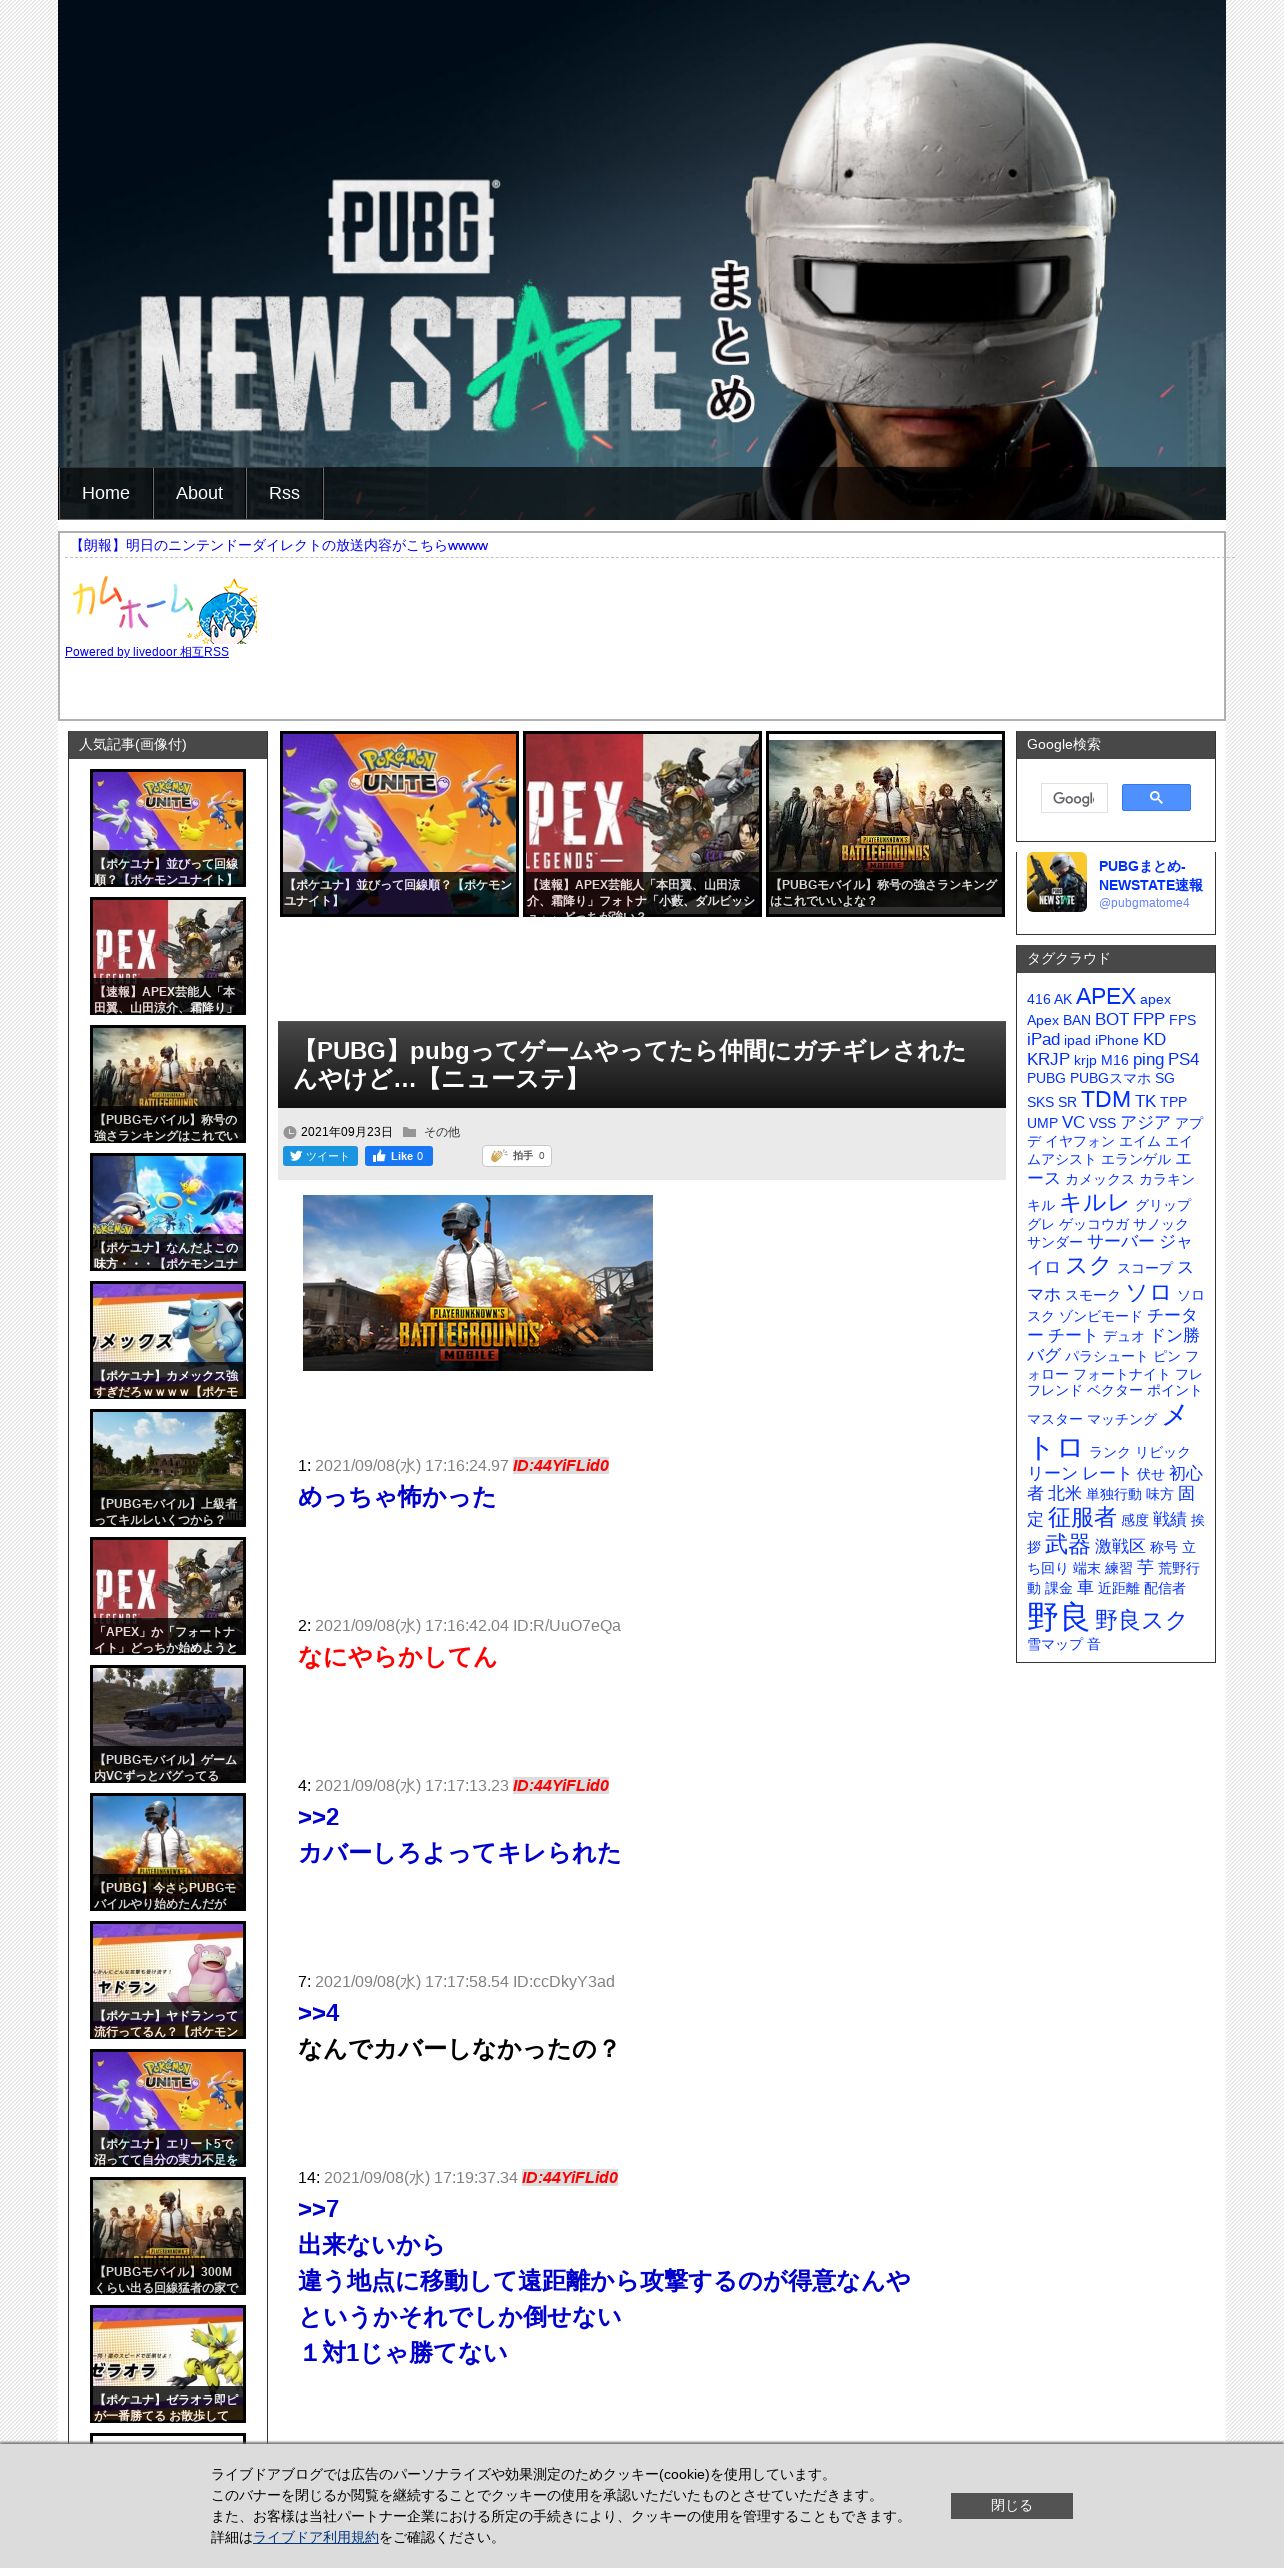1284x2568 pixels.
Task: Open sidebar なんだよこの味方 thumbnail
Action: (x=168, y=1212)
